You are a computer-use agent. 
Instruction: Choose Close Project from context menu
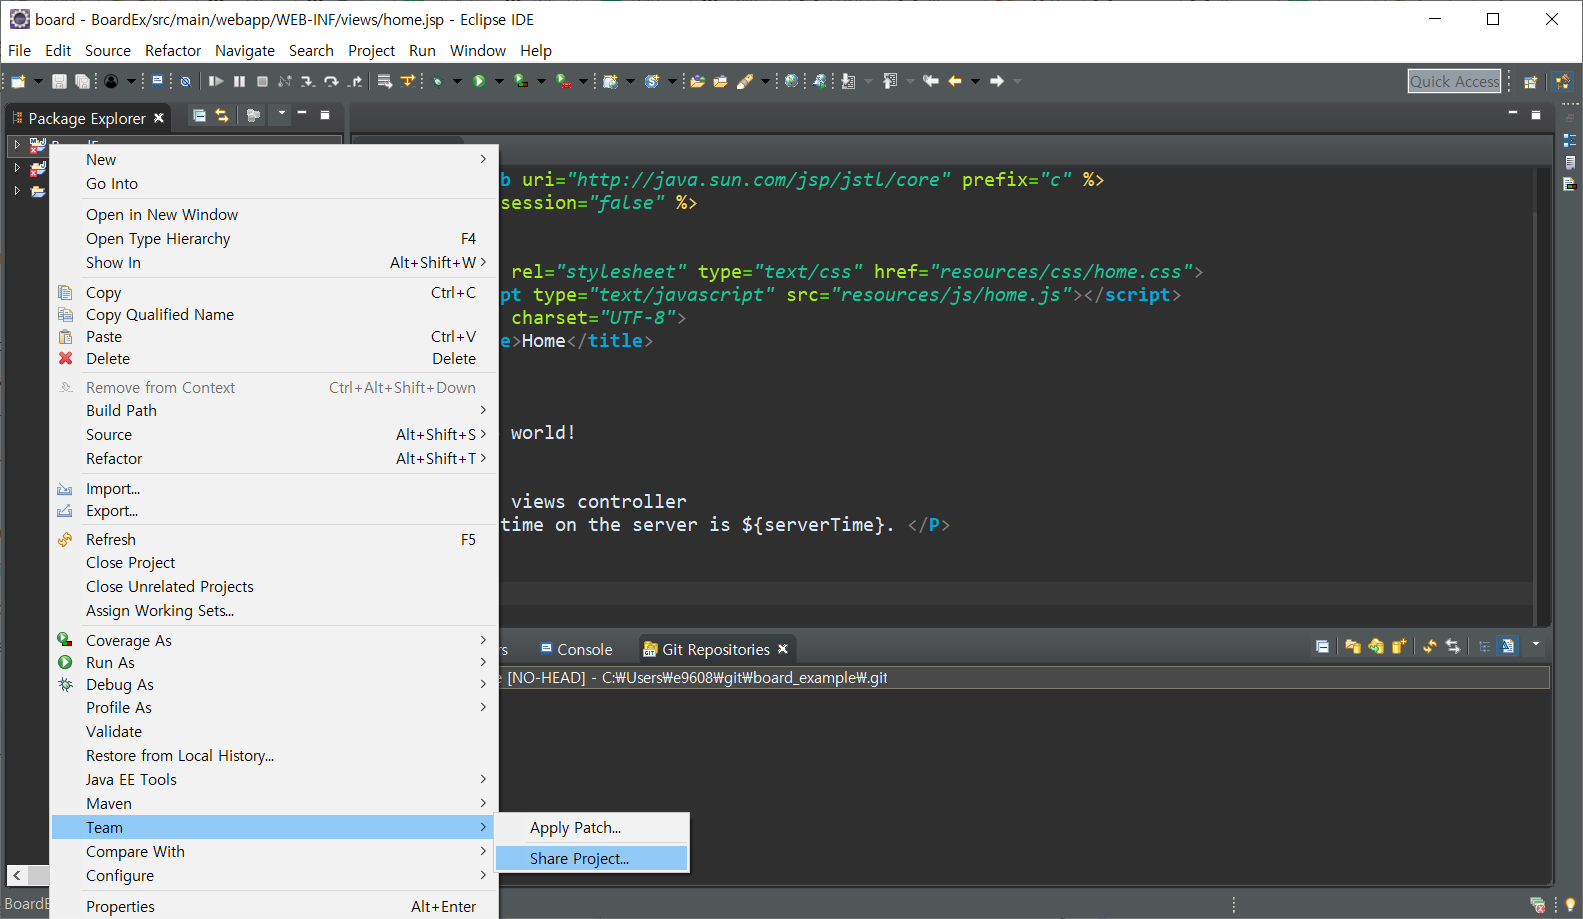(x=274, y=563)
